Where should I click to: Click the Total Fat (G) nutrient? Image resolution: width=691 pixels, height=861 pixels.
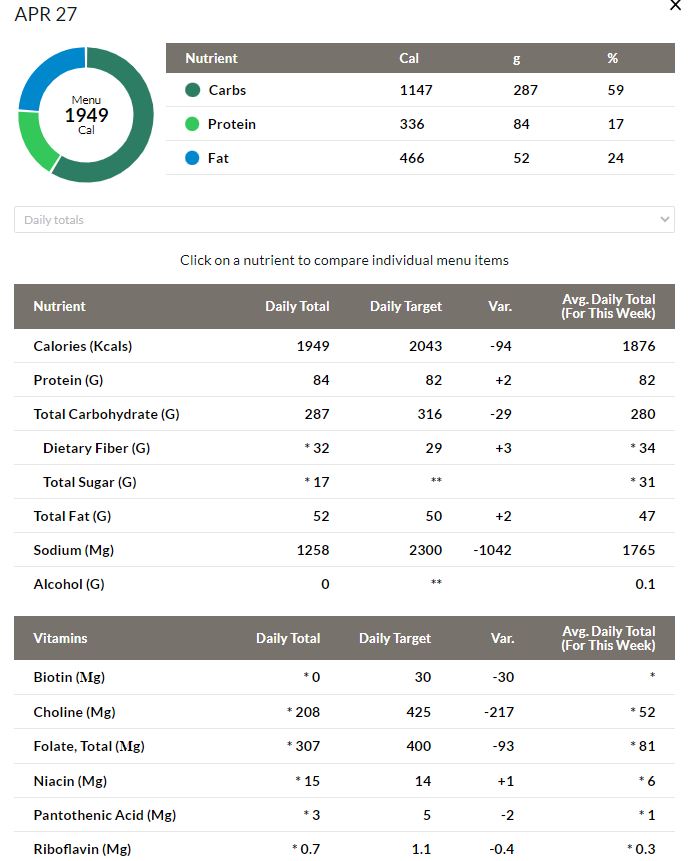[344, 516]
